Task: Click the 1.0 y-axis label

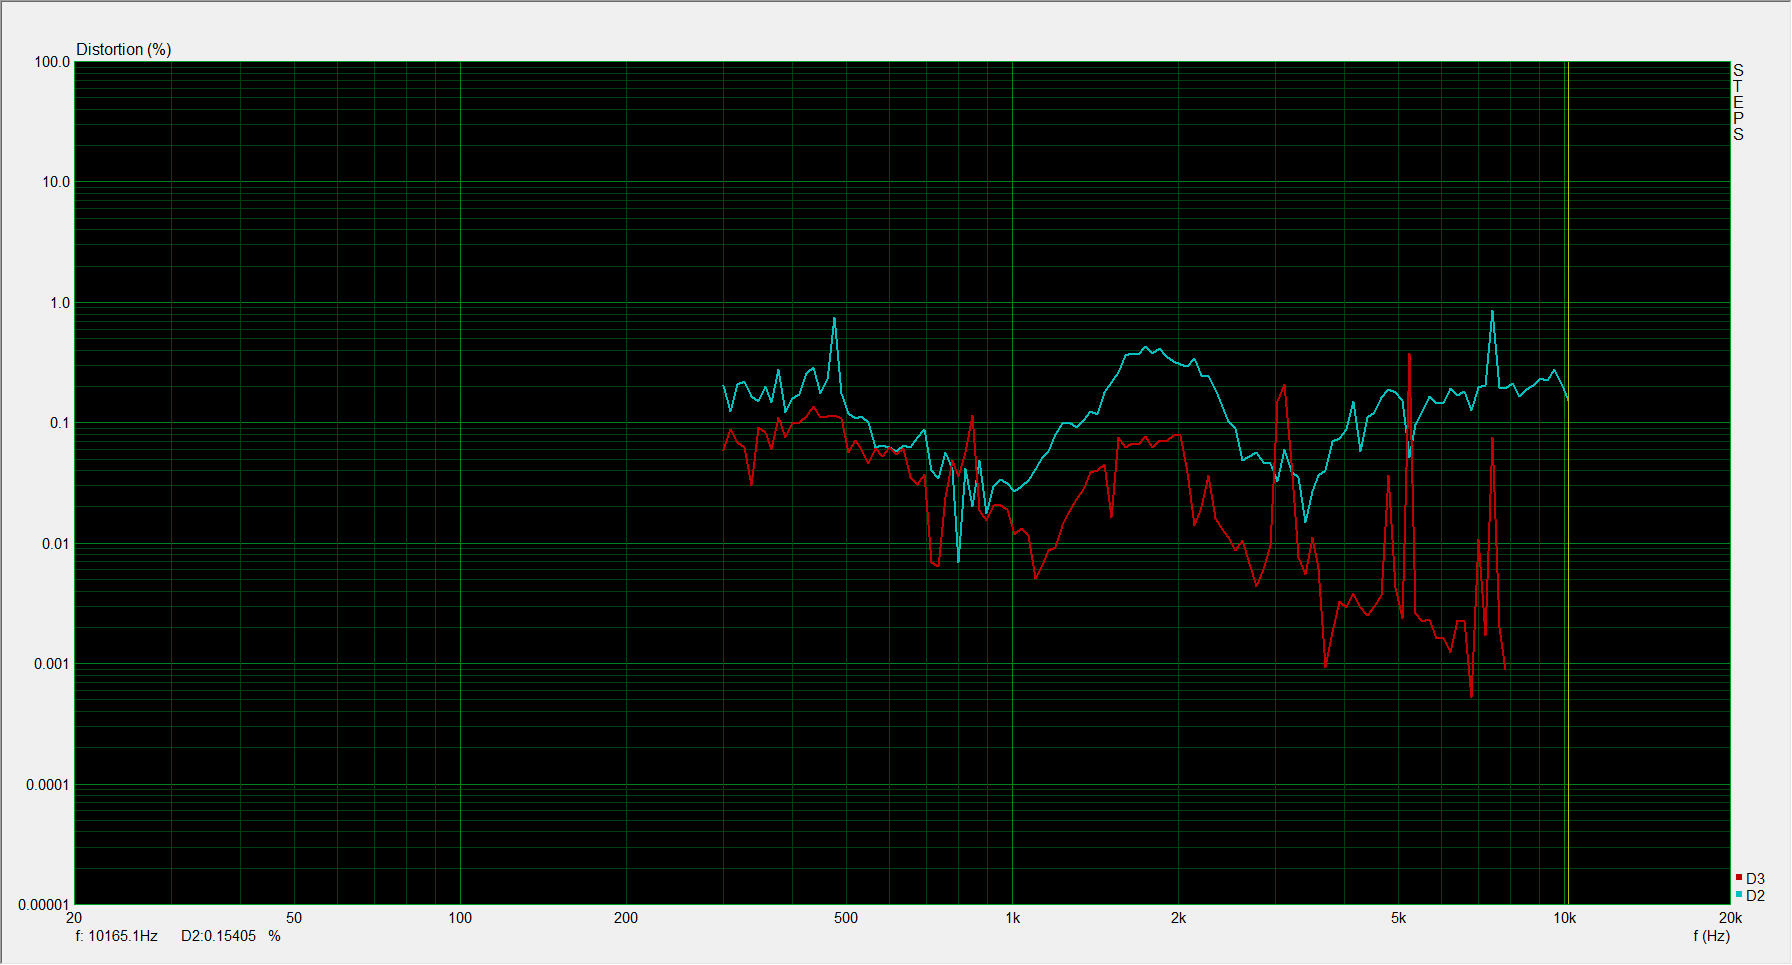Action: coord(60,303)
